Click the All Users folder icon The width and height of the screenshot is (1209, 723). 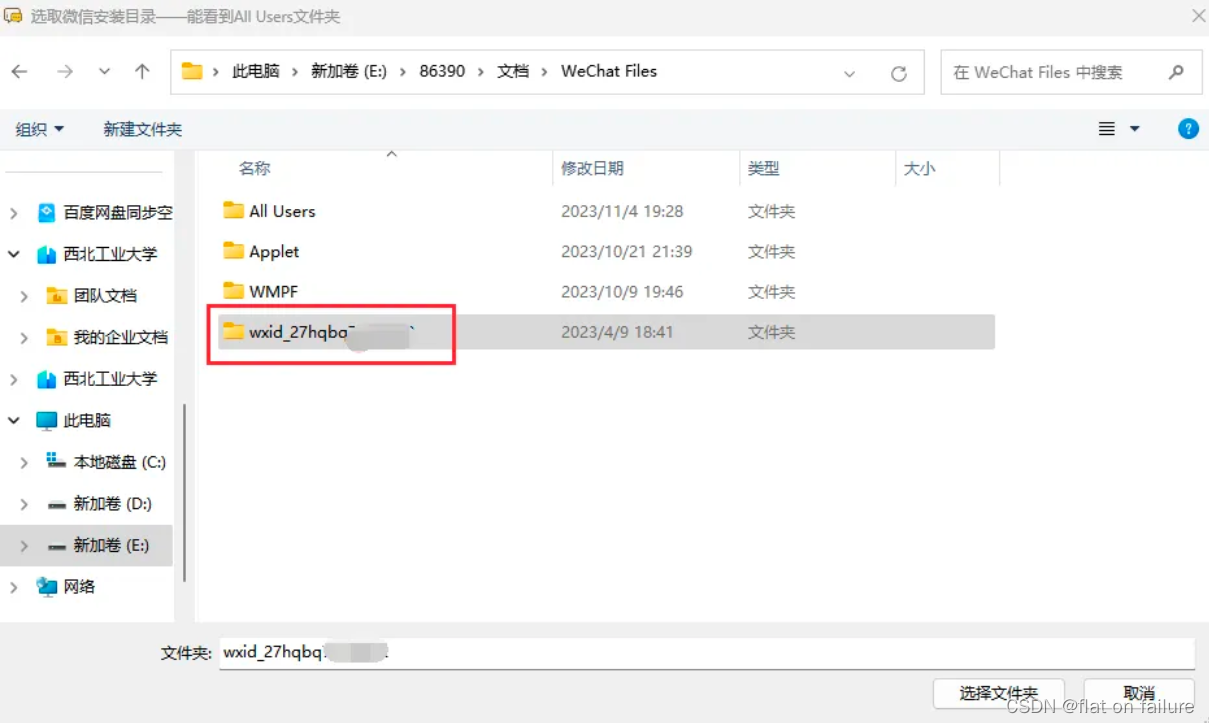point(233,210)
